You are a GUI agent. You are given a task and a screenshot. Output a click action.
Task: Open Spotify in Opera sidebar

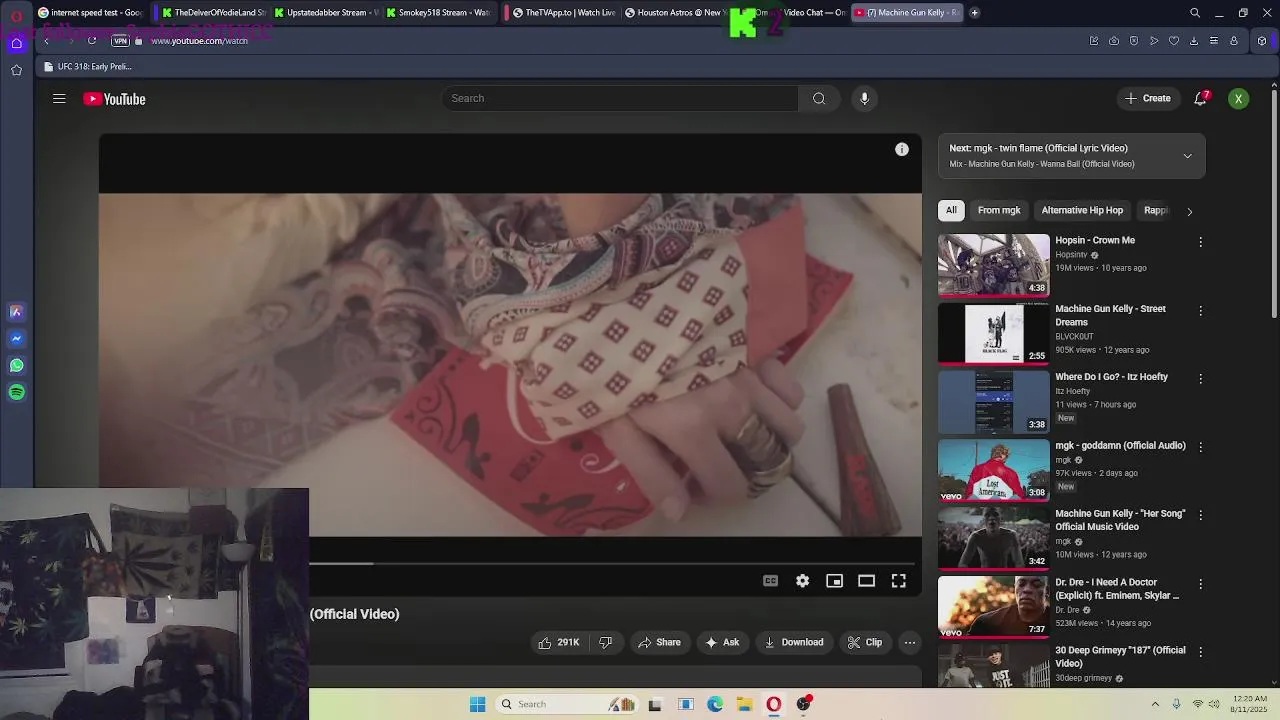coord(16,393)
